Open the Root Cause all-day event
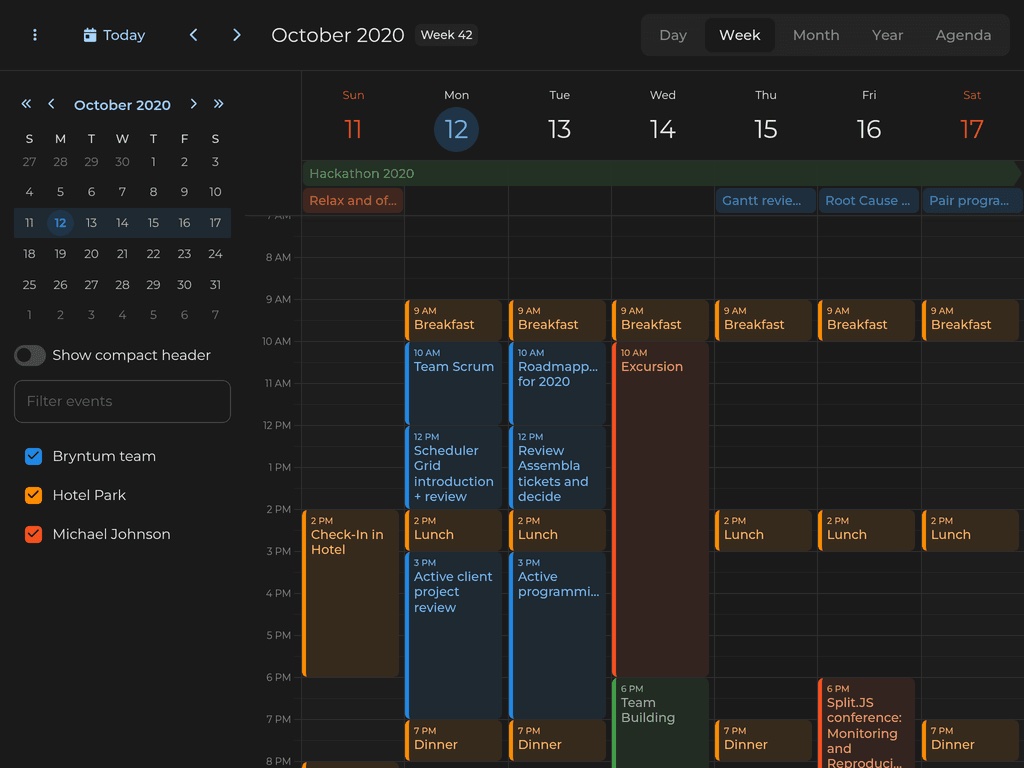 pos(869,200)
